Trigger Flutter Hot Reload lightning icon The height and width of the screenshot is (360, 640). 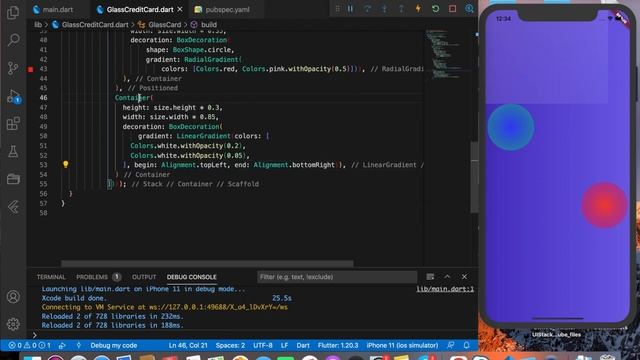418,9
